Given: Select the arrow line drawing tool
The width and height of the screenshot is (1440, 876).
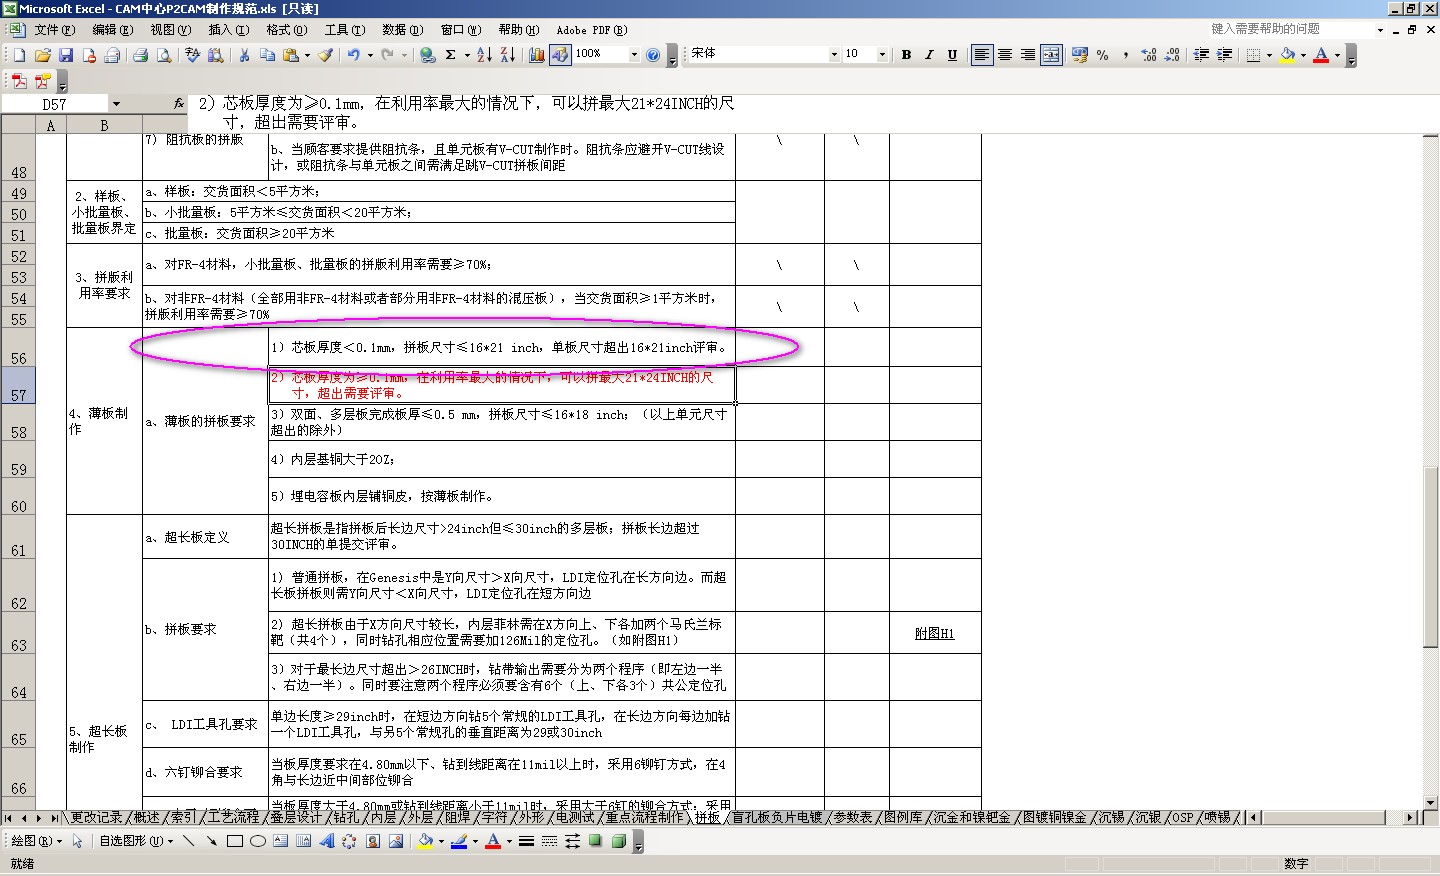Looking at the screenshot, I should click(212, 841).
